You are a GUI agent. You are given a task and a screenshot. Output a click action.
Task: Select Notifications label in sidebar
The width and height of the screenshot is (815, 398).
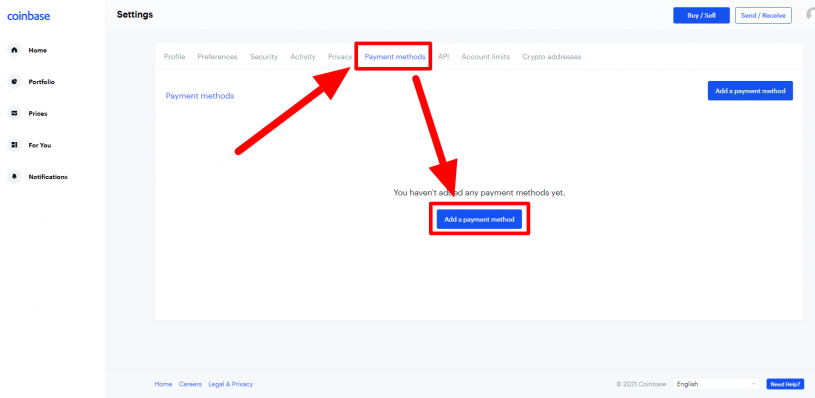[x=48, y=177]
